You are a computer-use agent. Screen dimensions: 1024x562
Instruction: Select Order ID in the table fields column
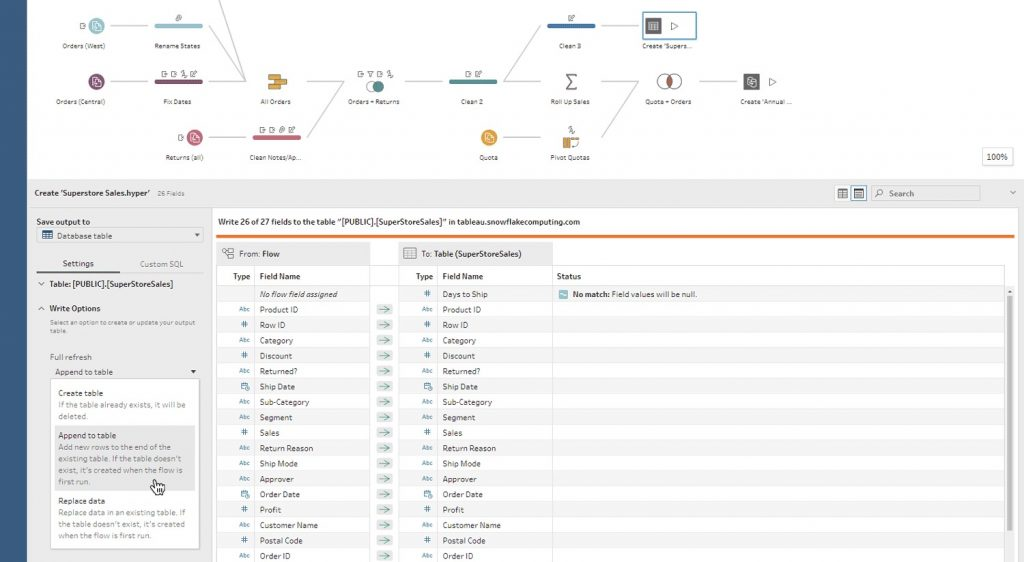pos(458,556)
